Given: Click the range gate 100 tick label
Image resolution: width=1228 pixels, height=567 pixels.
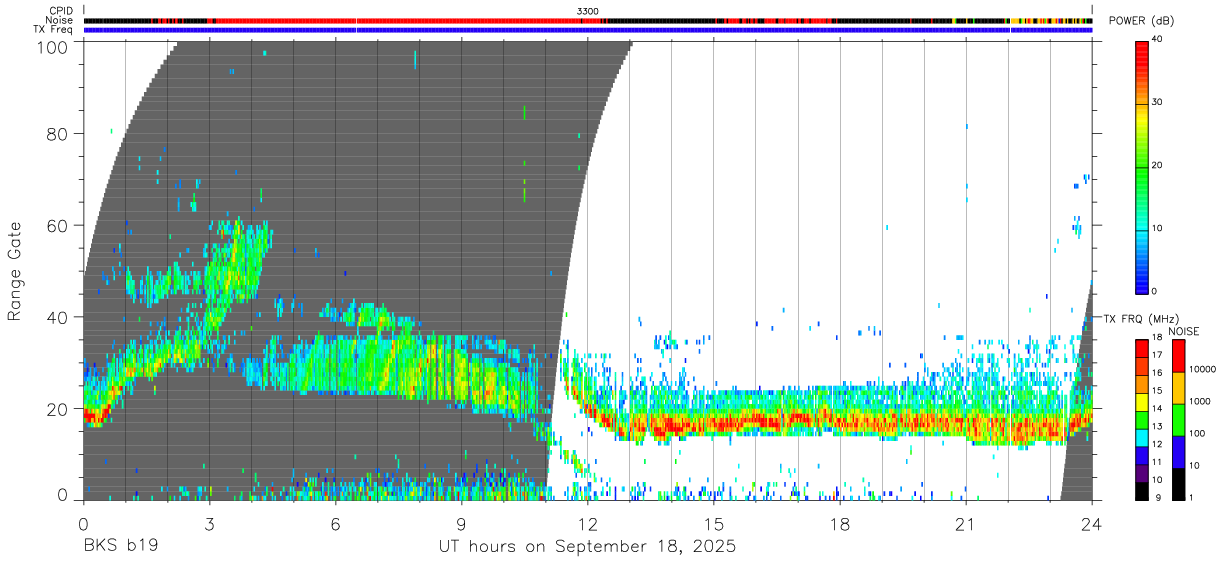Looking at the screenshot, I should [x=52, y=47].
